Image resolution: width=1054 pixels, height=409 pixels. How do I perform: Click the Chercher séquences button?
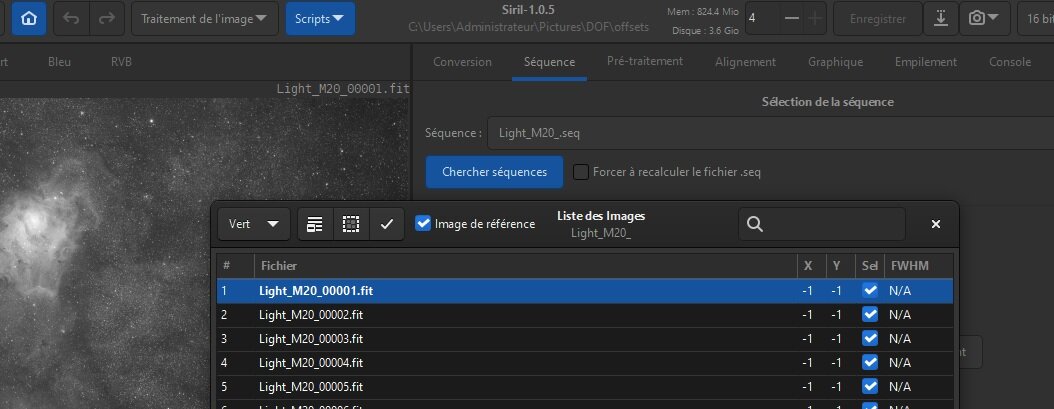494,172
